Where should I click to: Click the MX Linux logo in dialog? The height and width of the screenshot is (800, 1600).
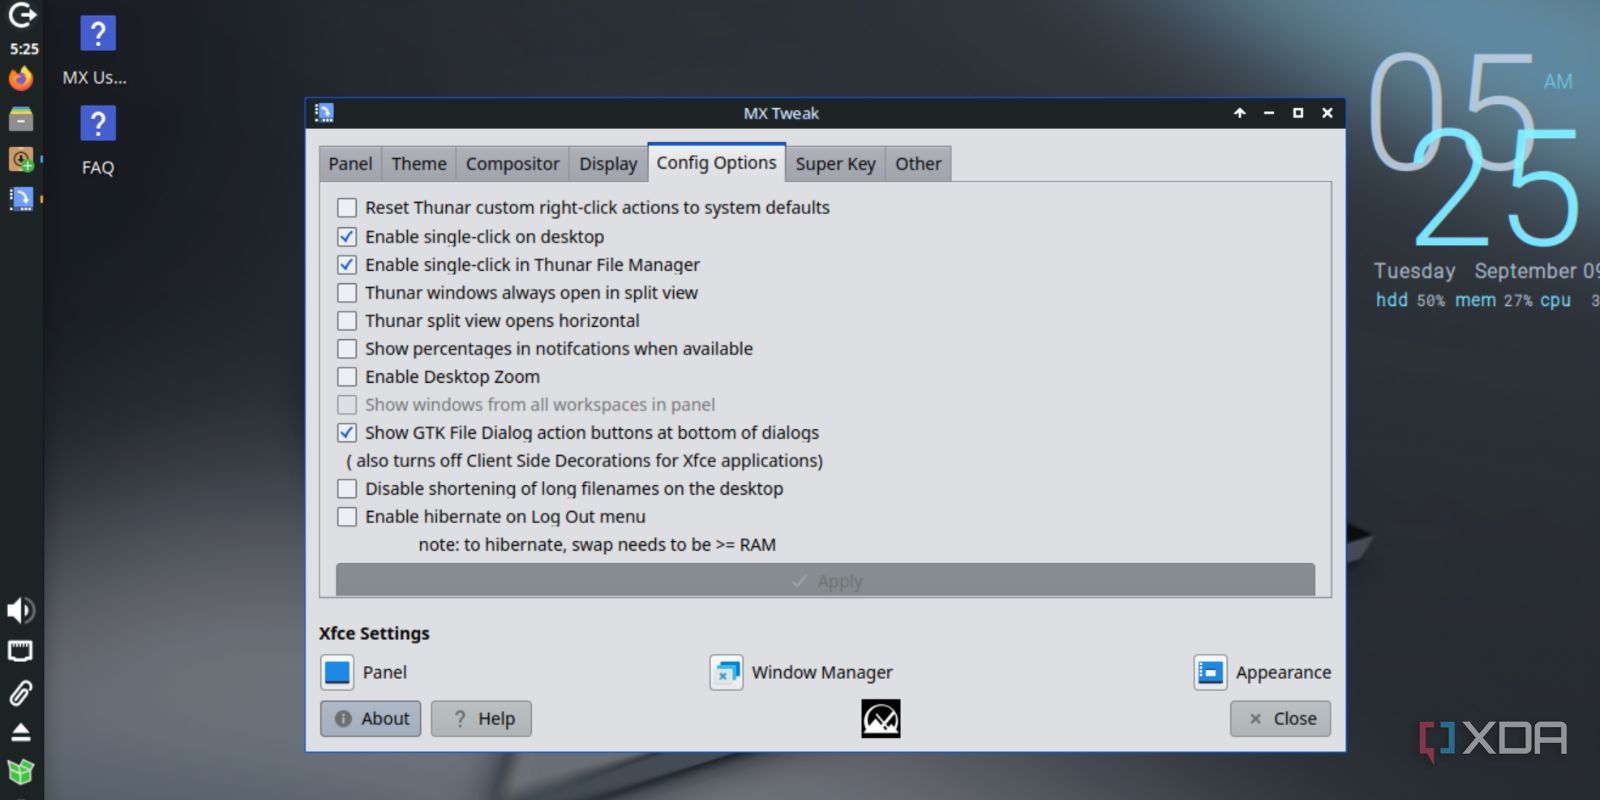click(881, 718)
